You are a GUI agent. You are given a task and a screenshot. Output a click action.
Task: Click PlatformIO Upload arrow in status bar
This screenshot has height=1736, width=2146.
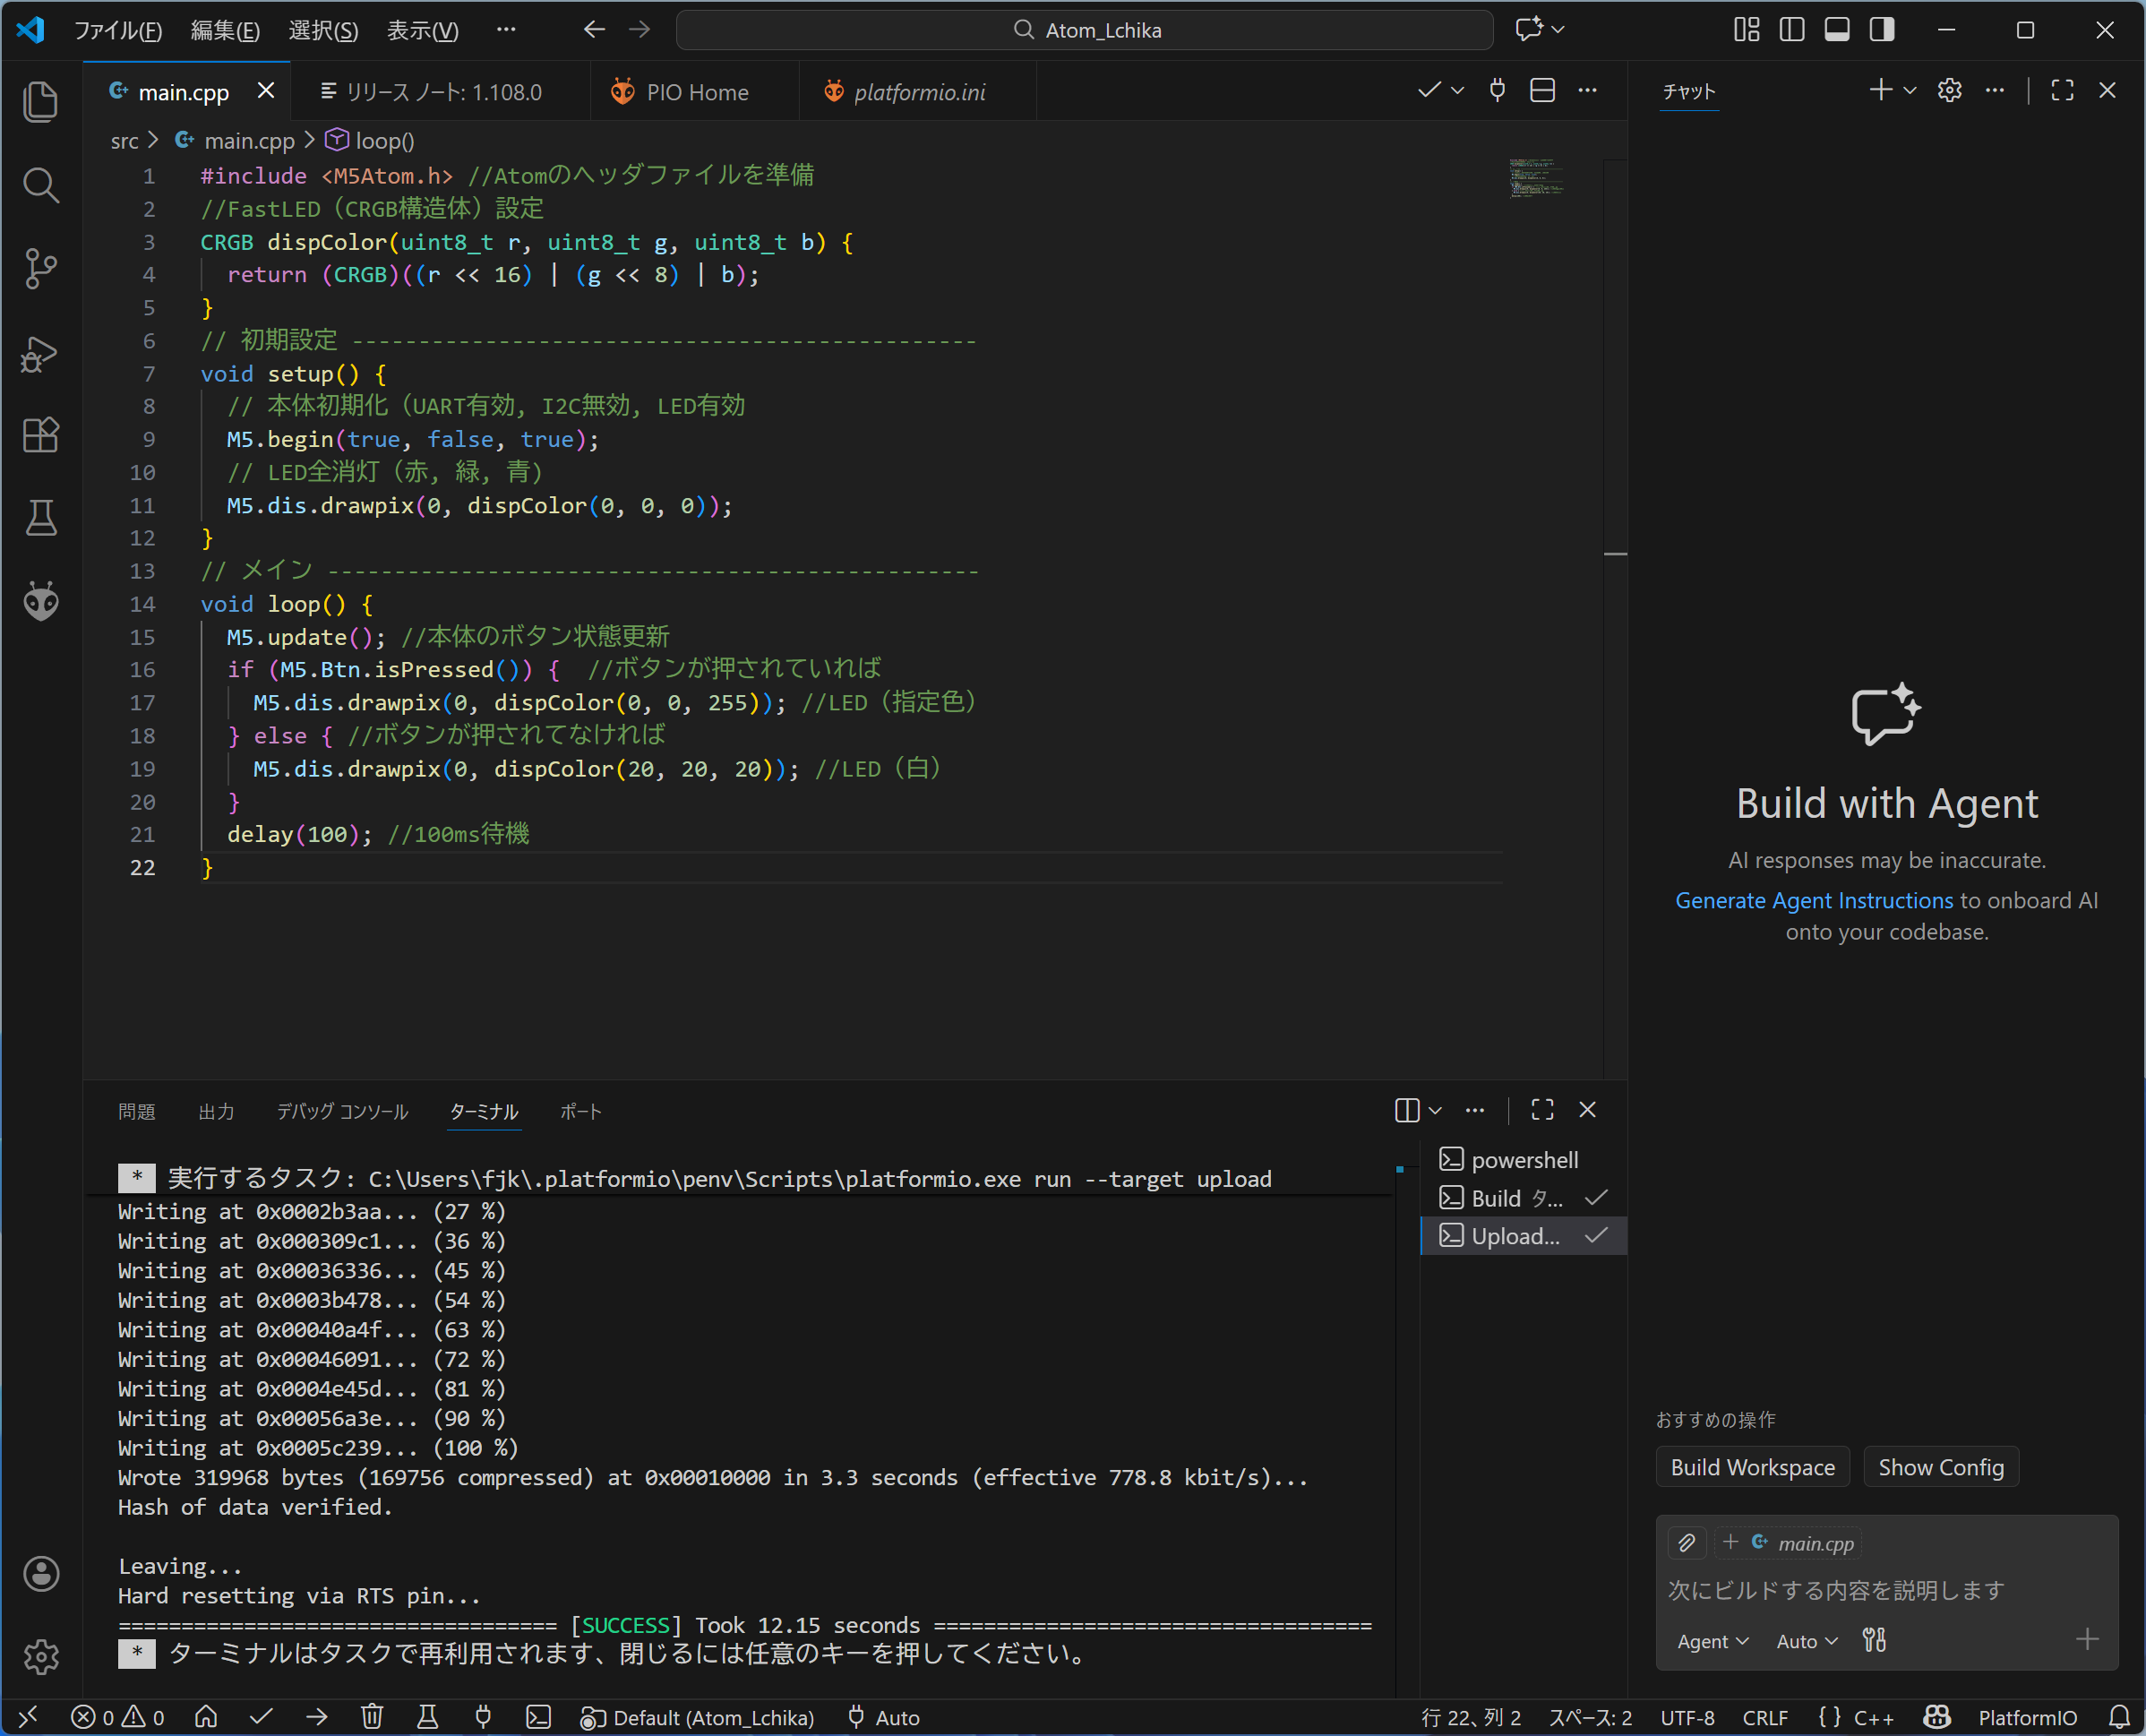317,1717
